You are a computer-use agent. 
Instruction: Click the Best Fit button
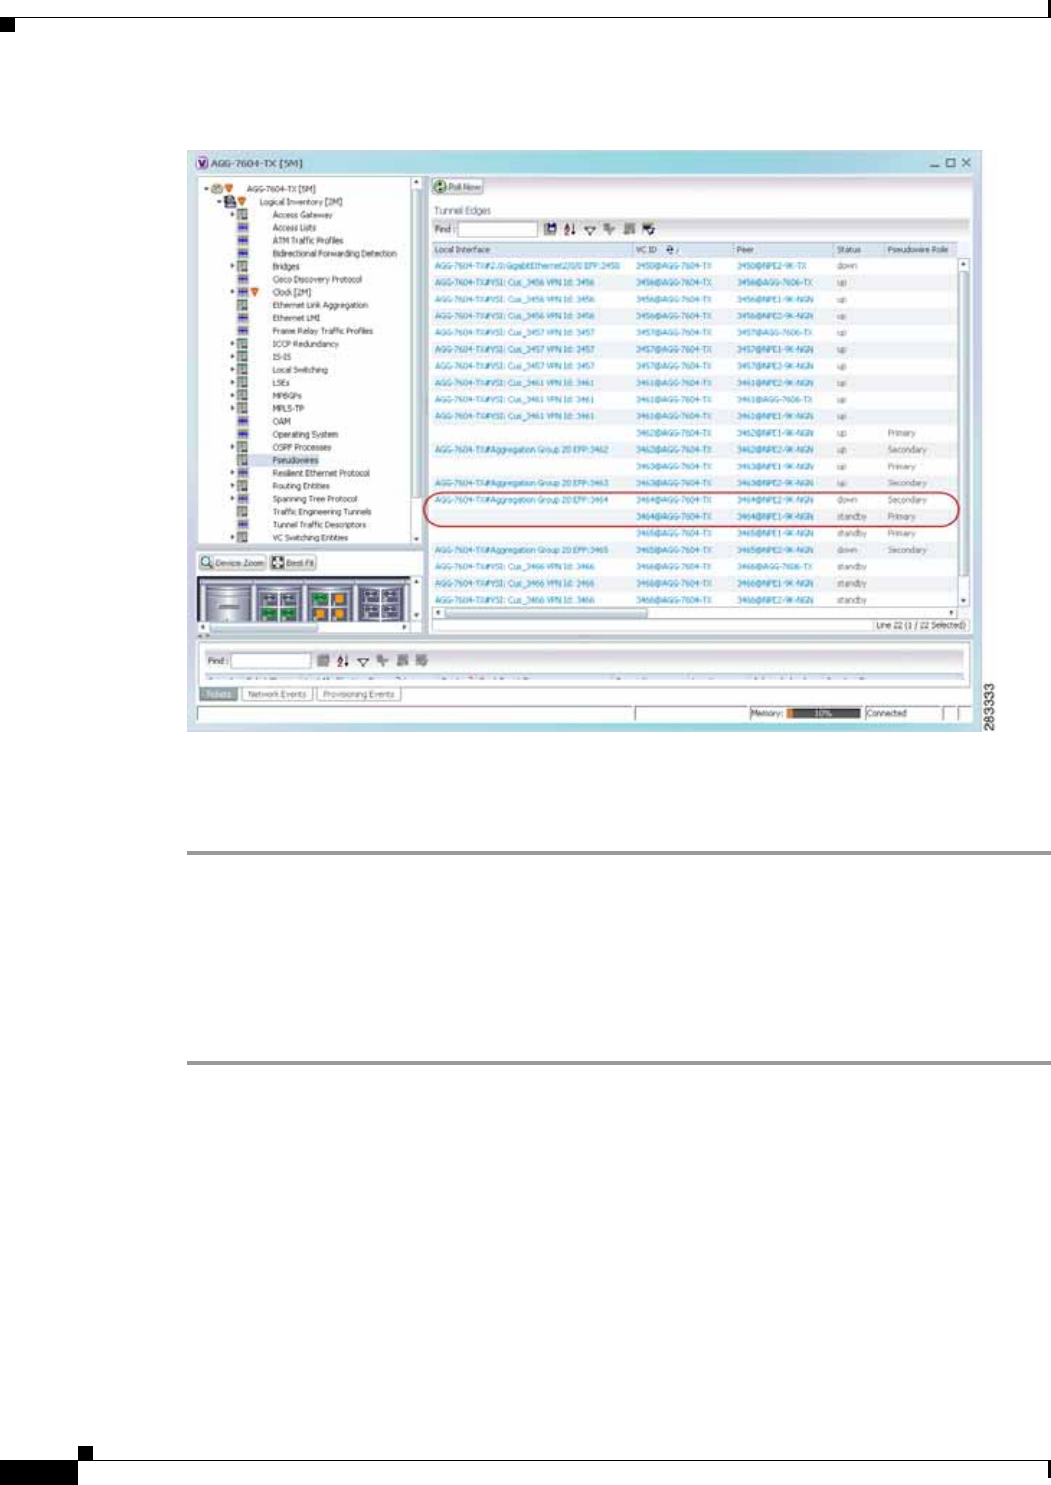click(294, 563)
